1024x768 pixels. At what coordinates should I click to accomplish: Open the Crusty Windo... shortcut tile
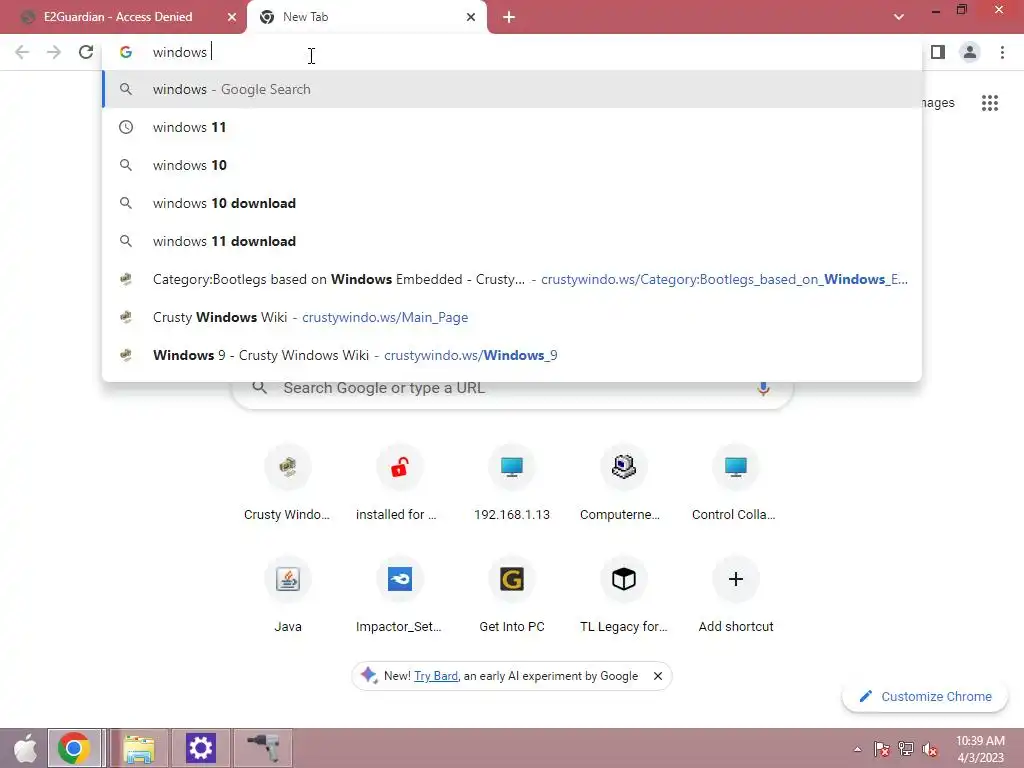pos(287,483)
